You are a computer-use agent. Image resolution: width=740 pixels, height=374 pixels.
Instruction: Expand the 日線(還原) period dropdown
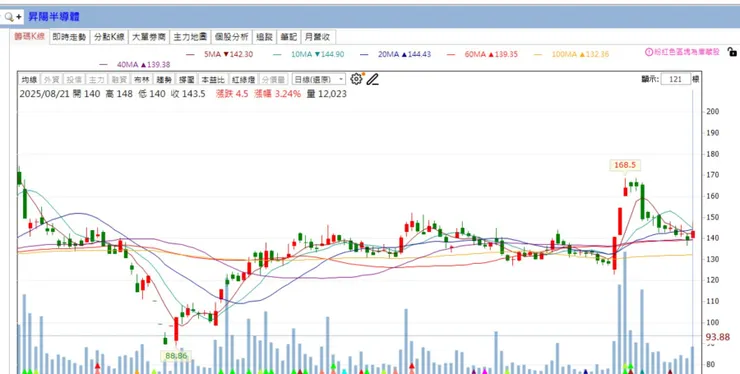[319, 79]
